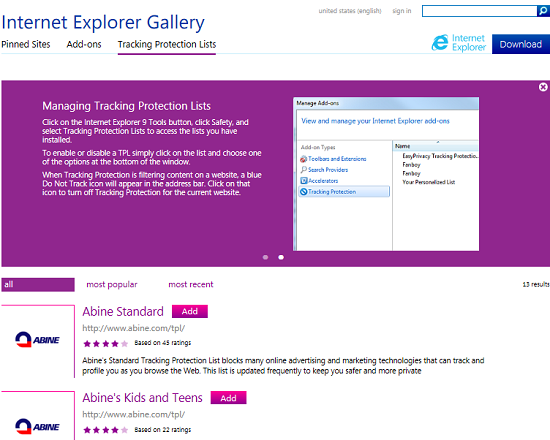Click the sign in link

[x=402, y=11]
